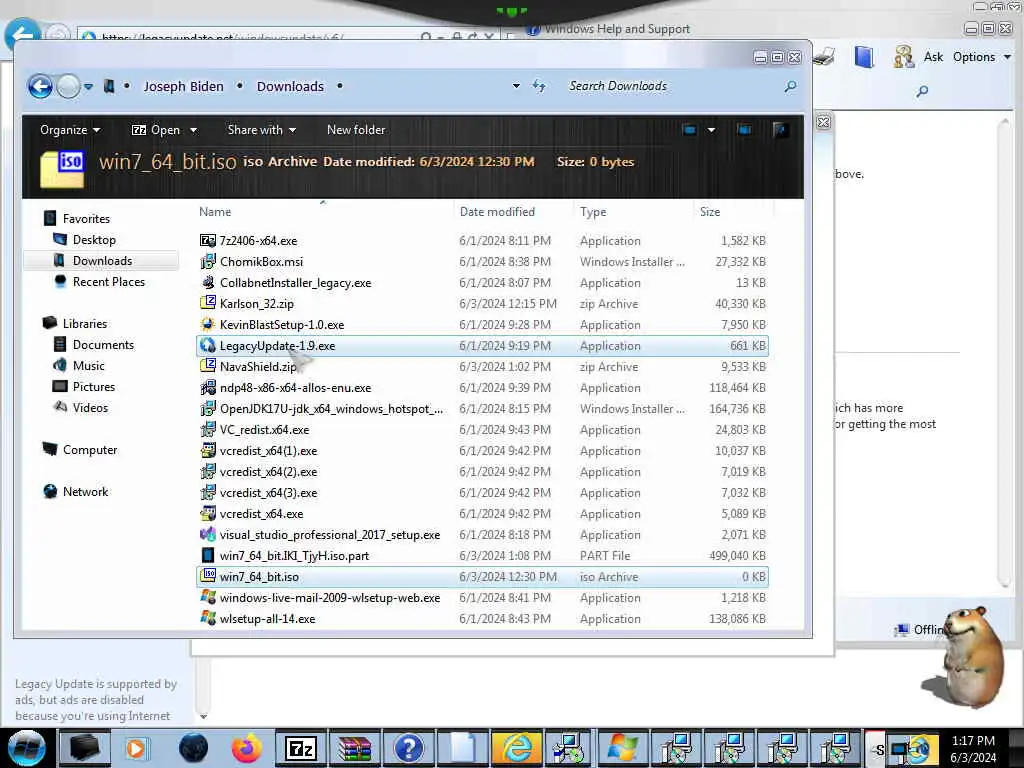Select Network in the navigation pane
Viewport: 1024px width, 768px height.
pyautogui.click(x=86, y=491)
